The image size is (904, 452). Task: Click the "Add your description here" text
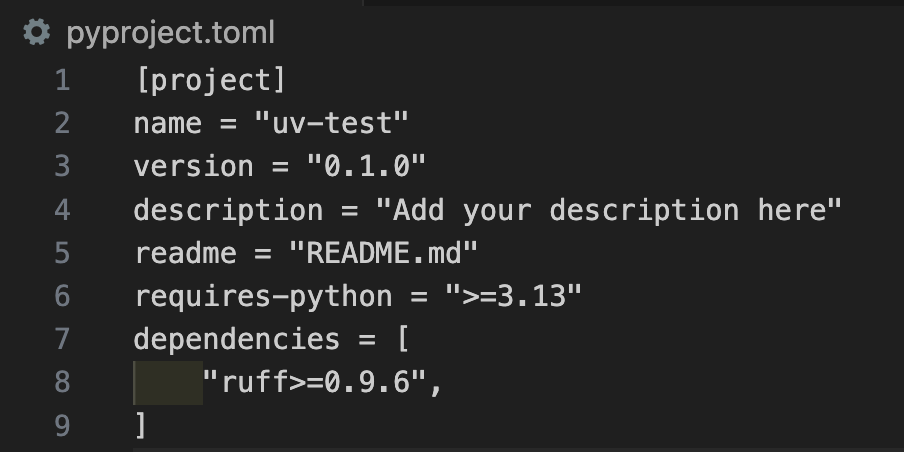tap(608, 210)
